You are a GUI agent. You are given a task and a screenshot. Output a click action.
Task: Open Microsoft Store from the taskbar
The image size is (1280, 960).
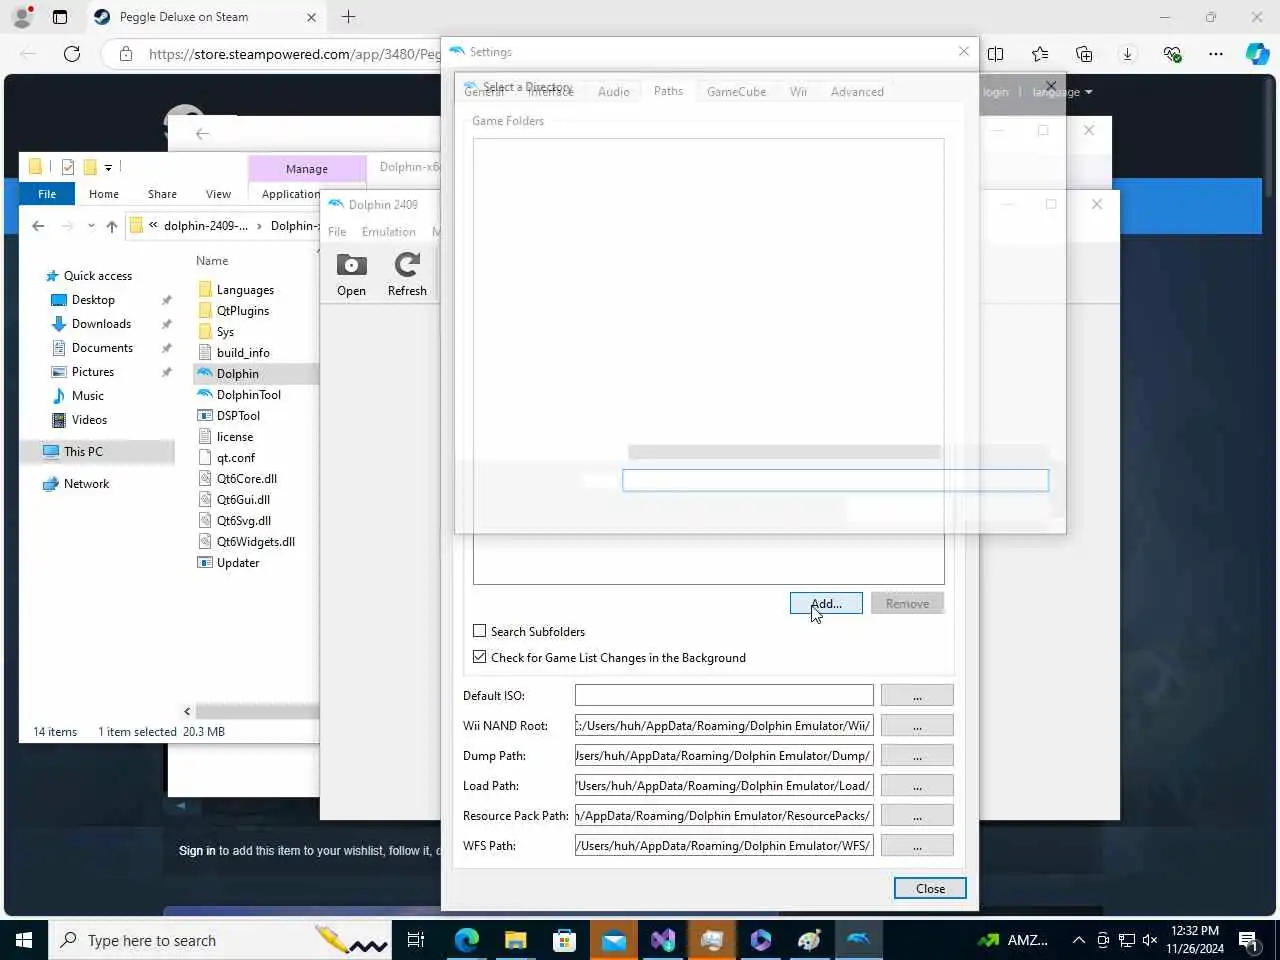[x=564, y=940]
